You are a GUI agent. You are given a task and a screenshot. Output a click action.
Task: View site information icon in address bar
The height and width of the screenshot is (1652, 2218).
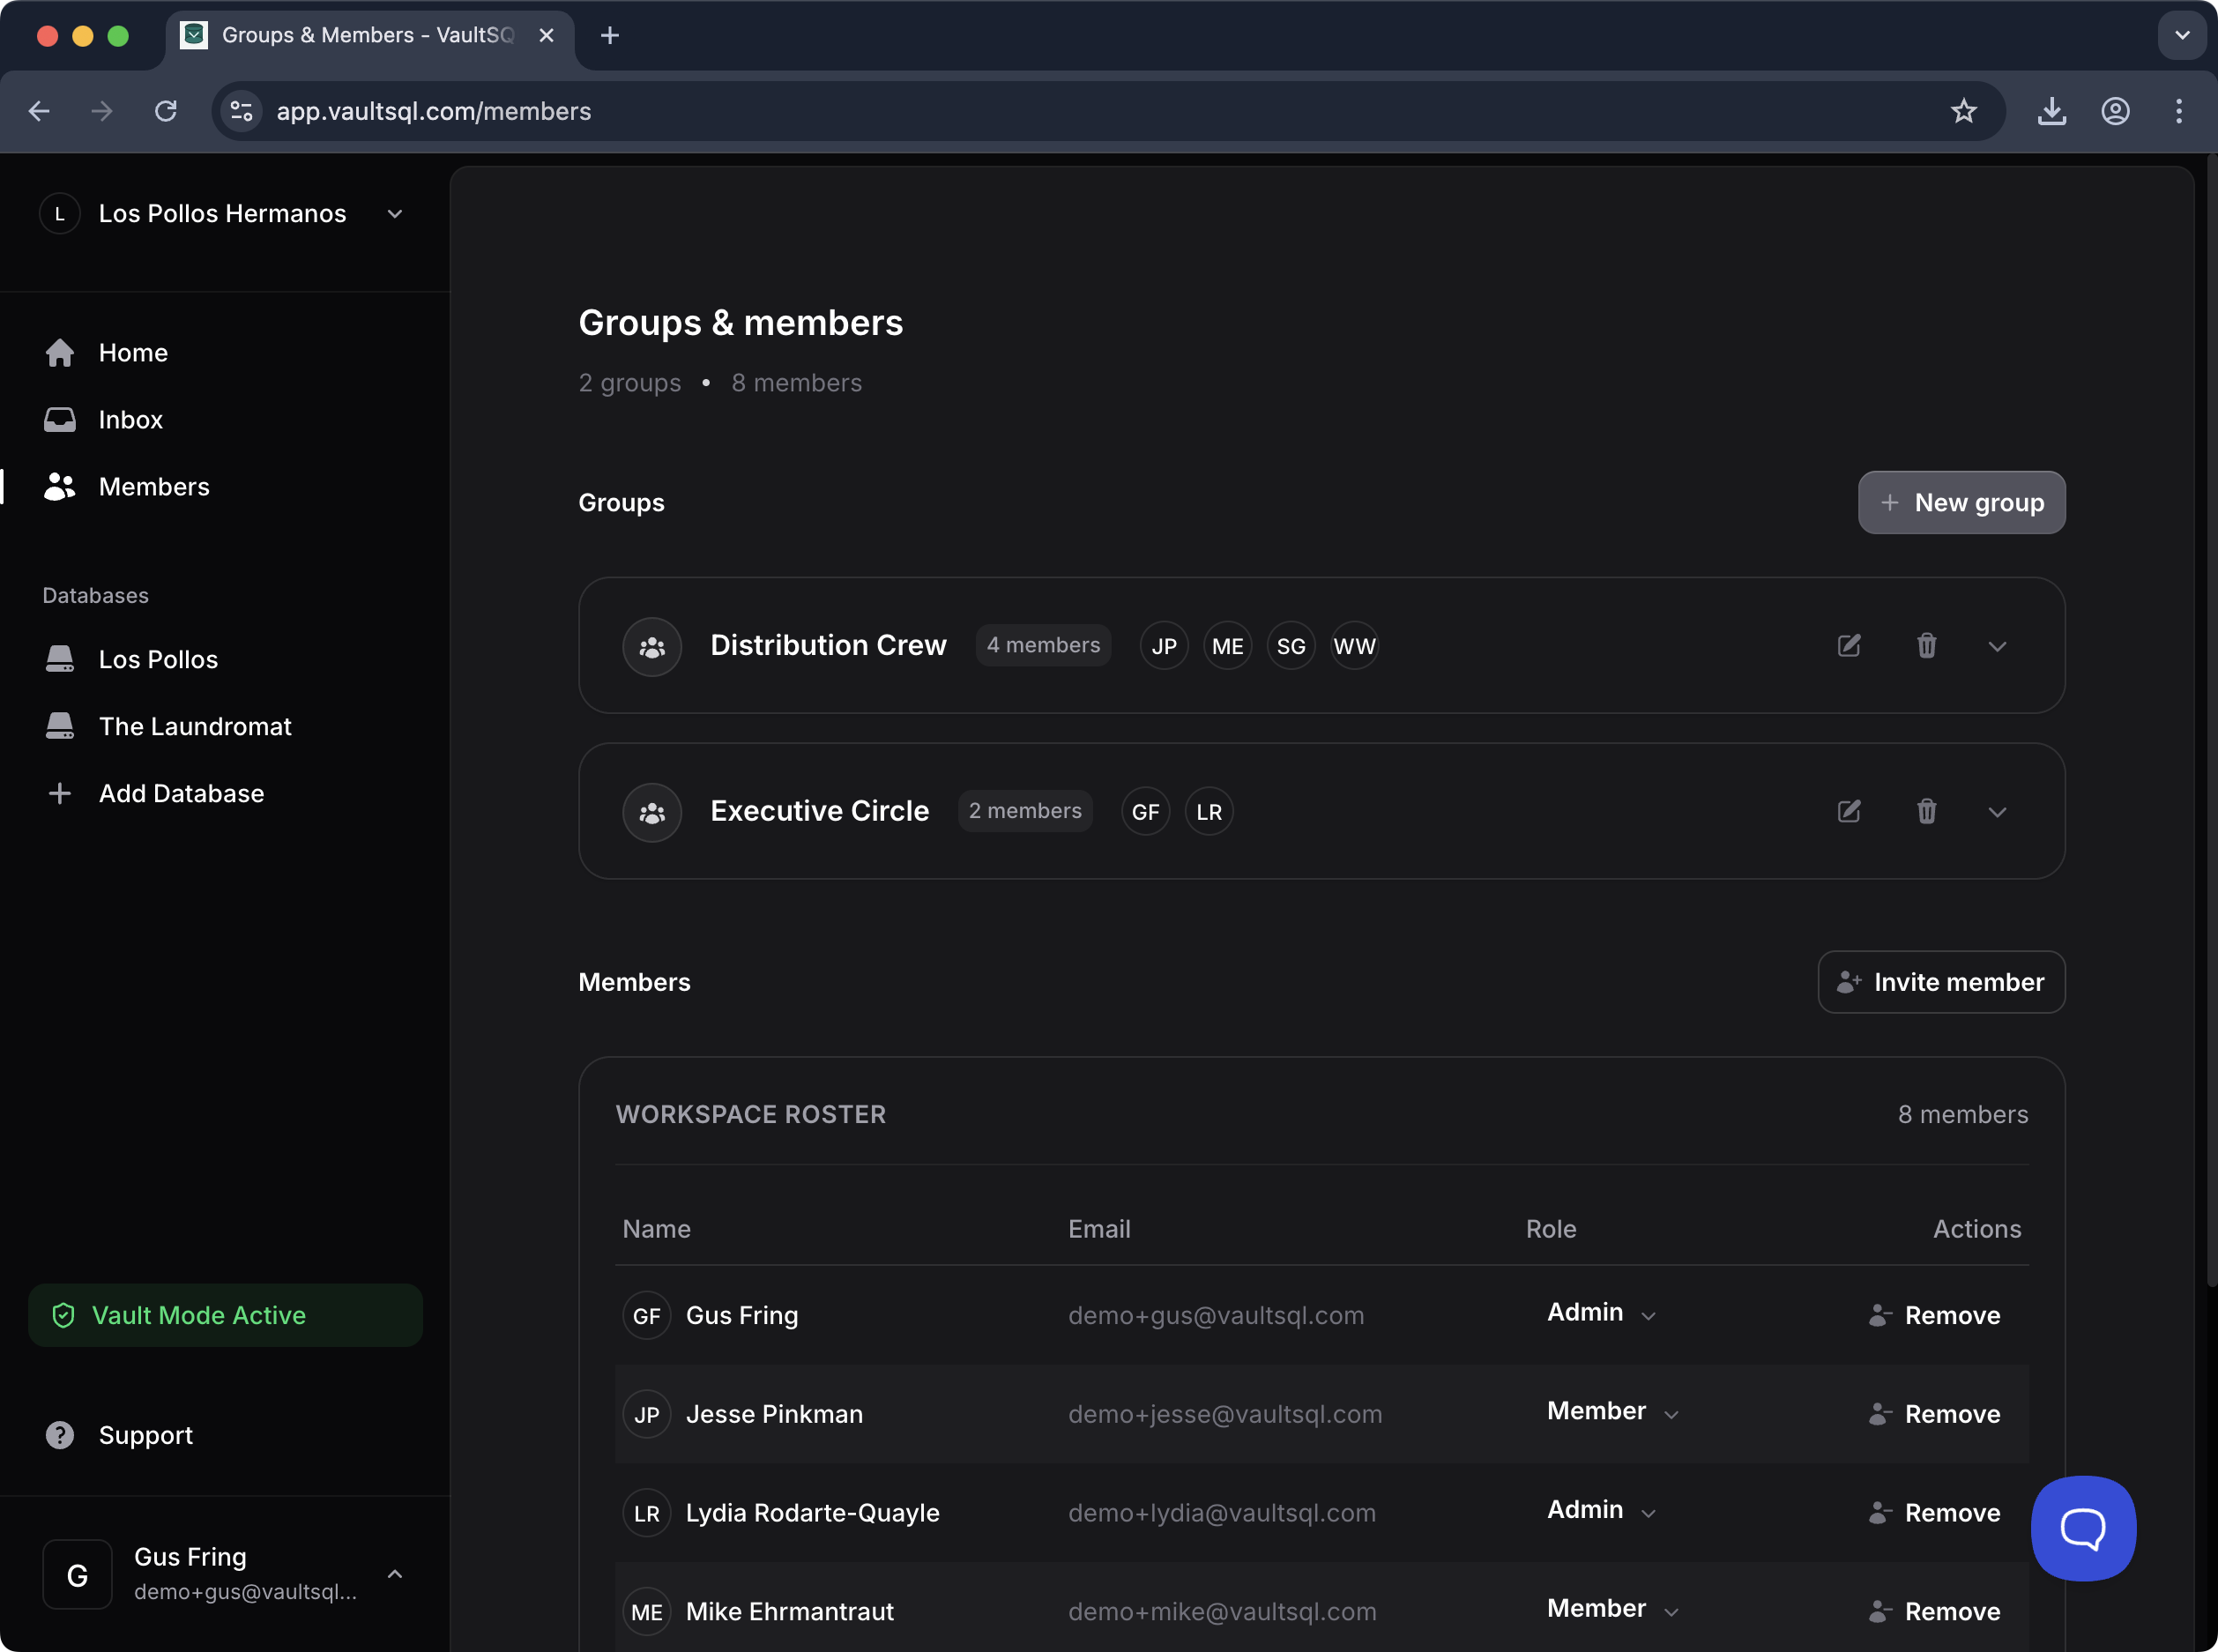point(241,111)
